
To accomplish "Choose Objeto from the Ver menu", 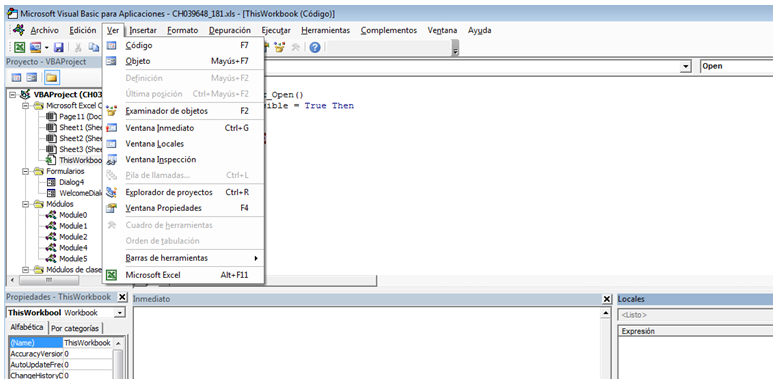I will click(x=183, y=61).
